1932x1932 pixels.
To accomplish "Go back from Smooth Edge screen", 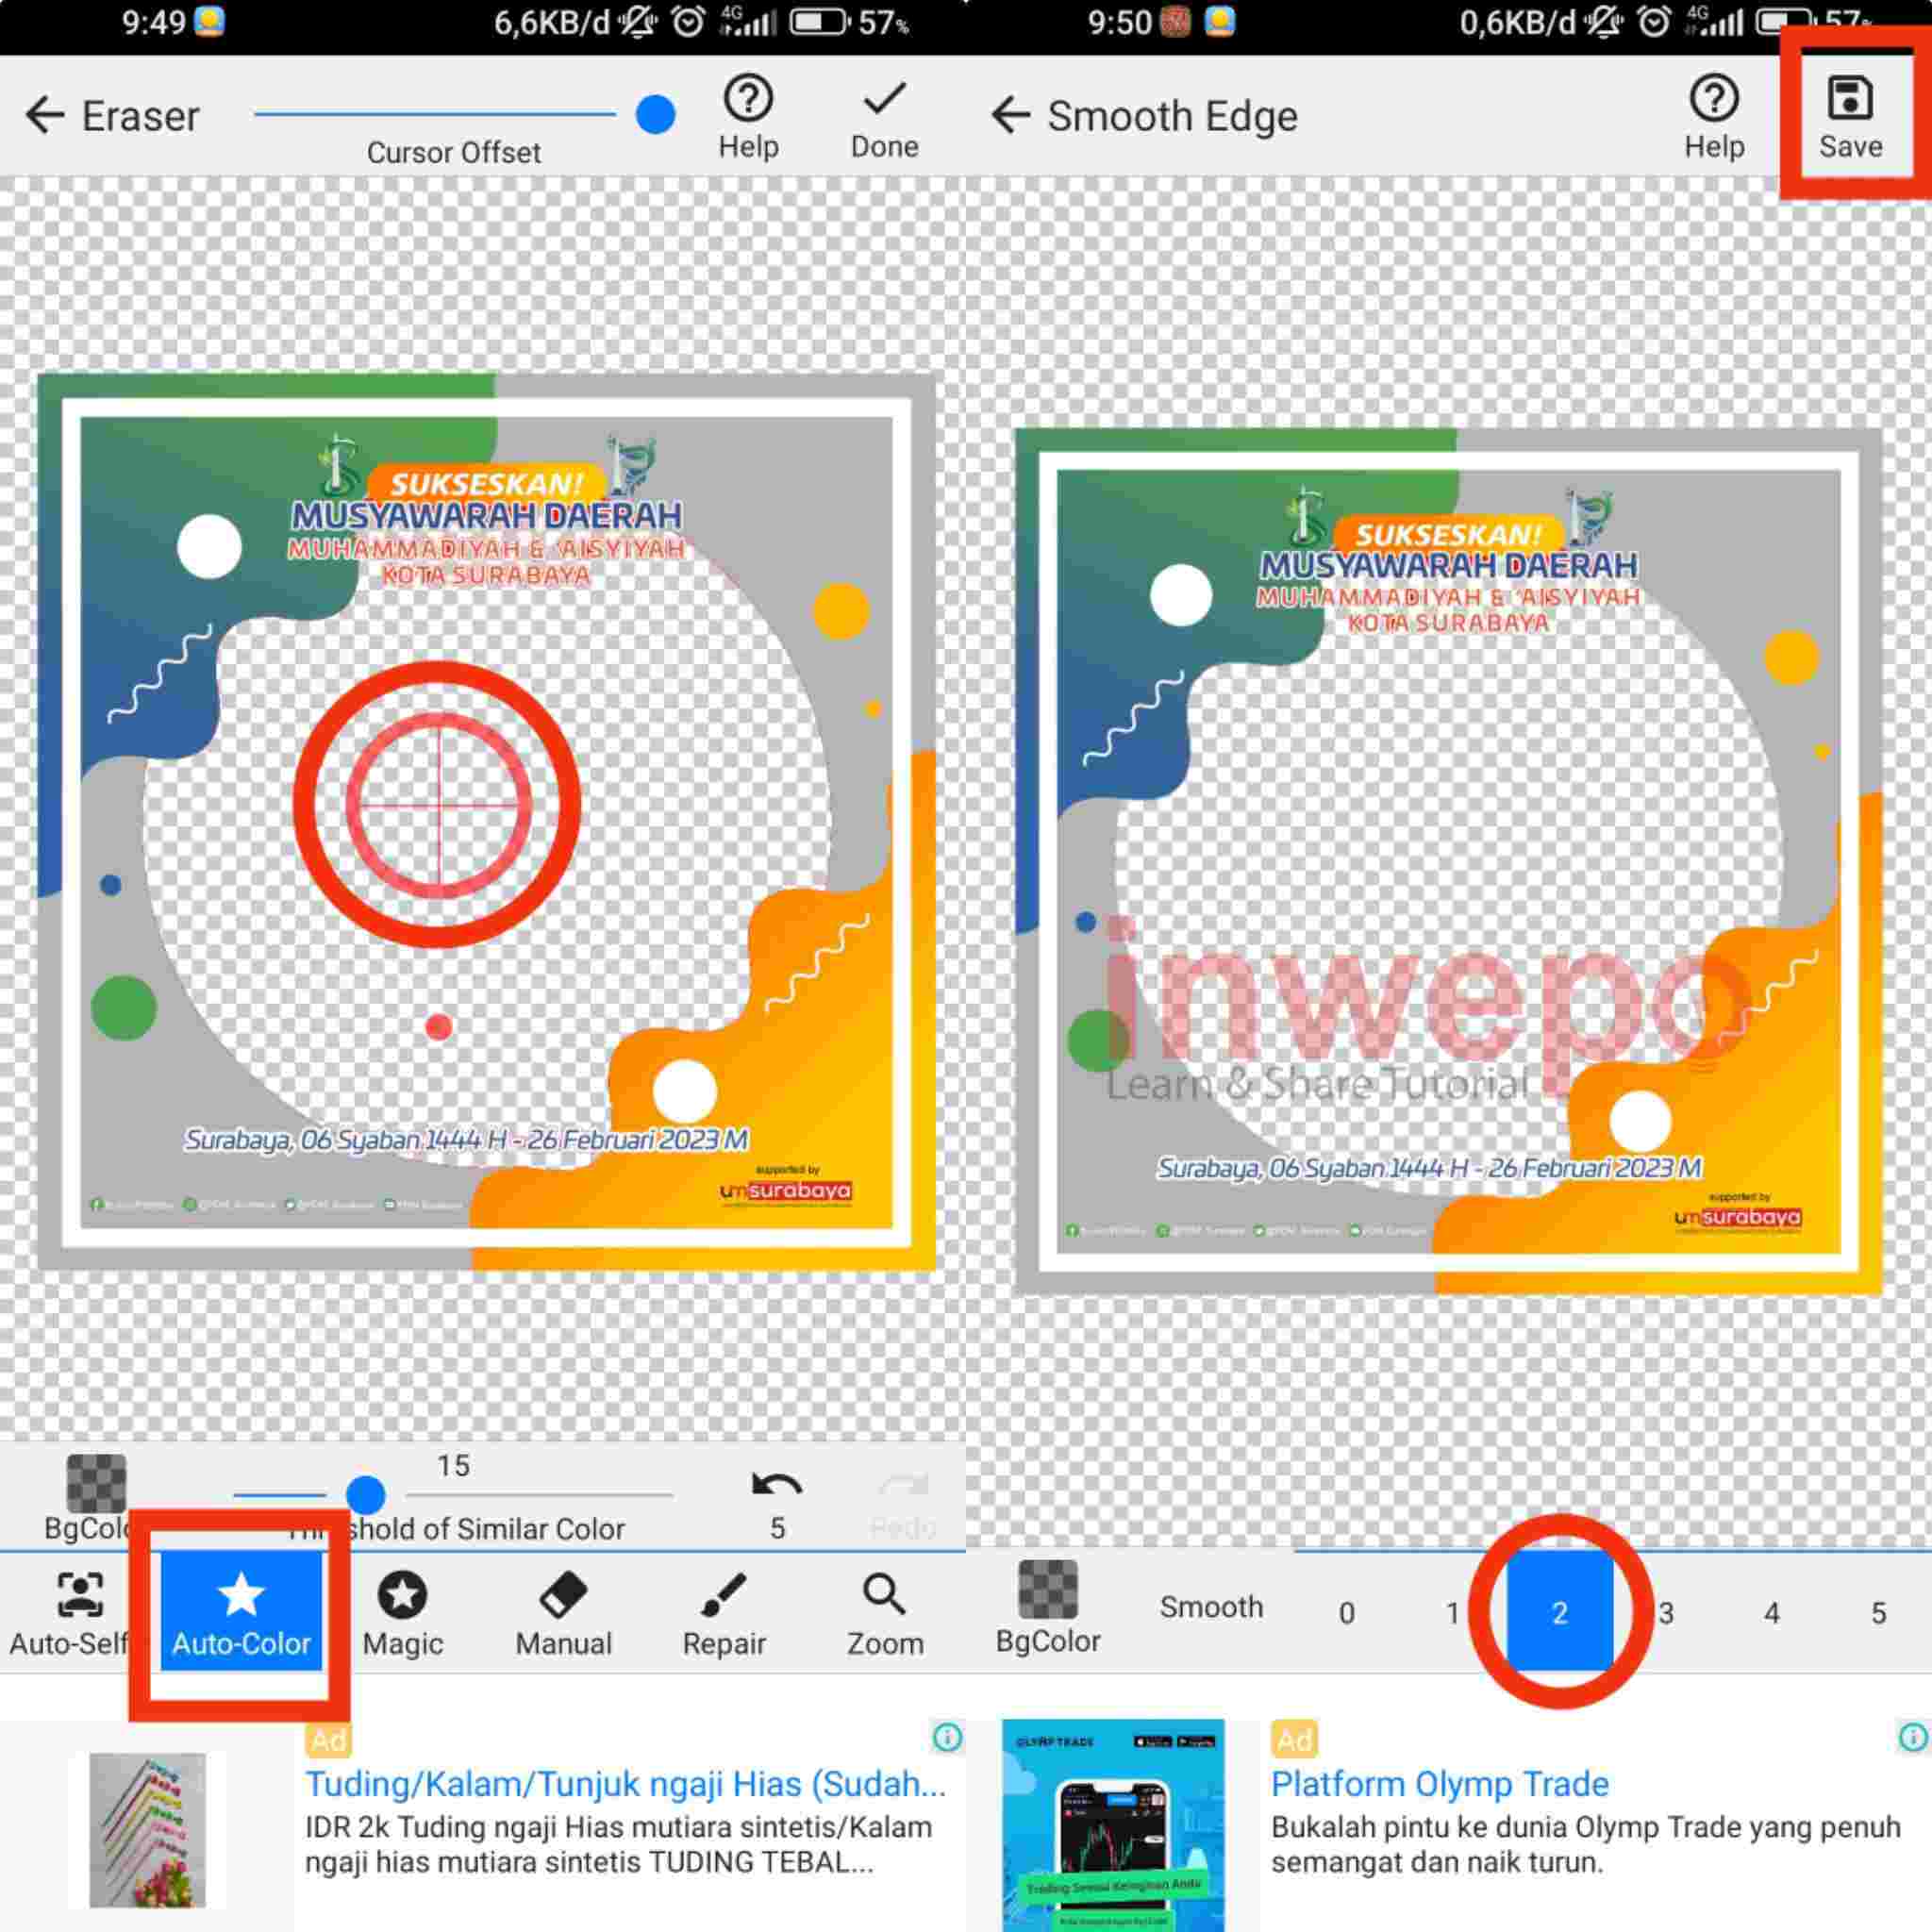I will (1010, 116).
